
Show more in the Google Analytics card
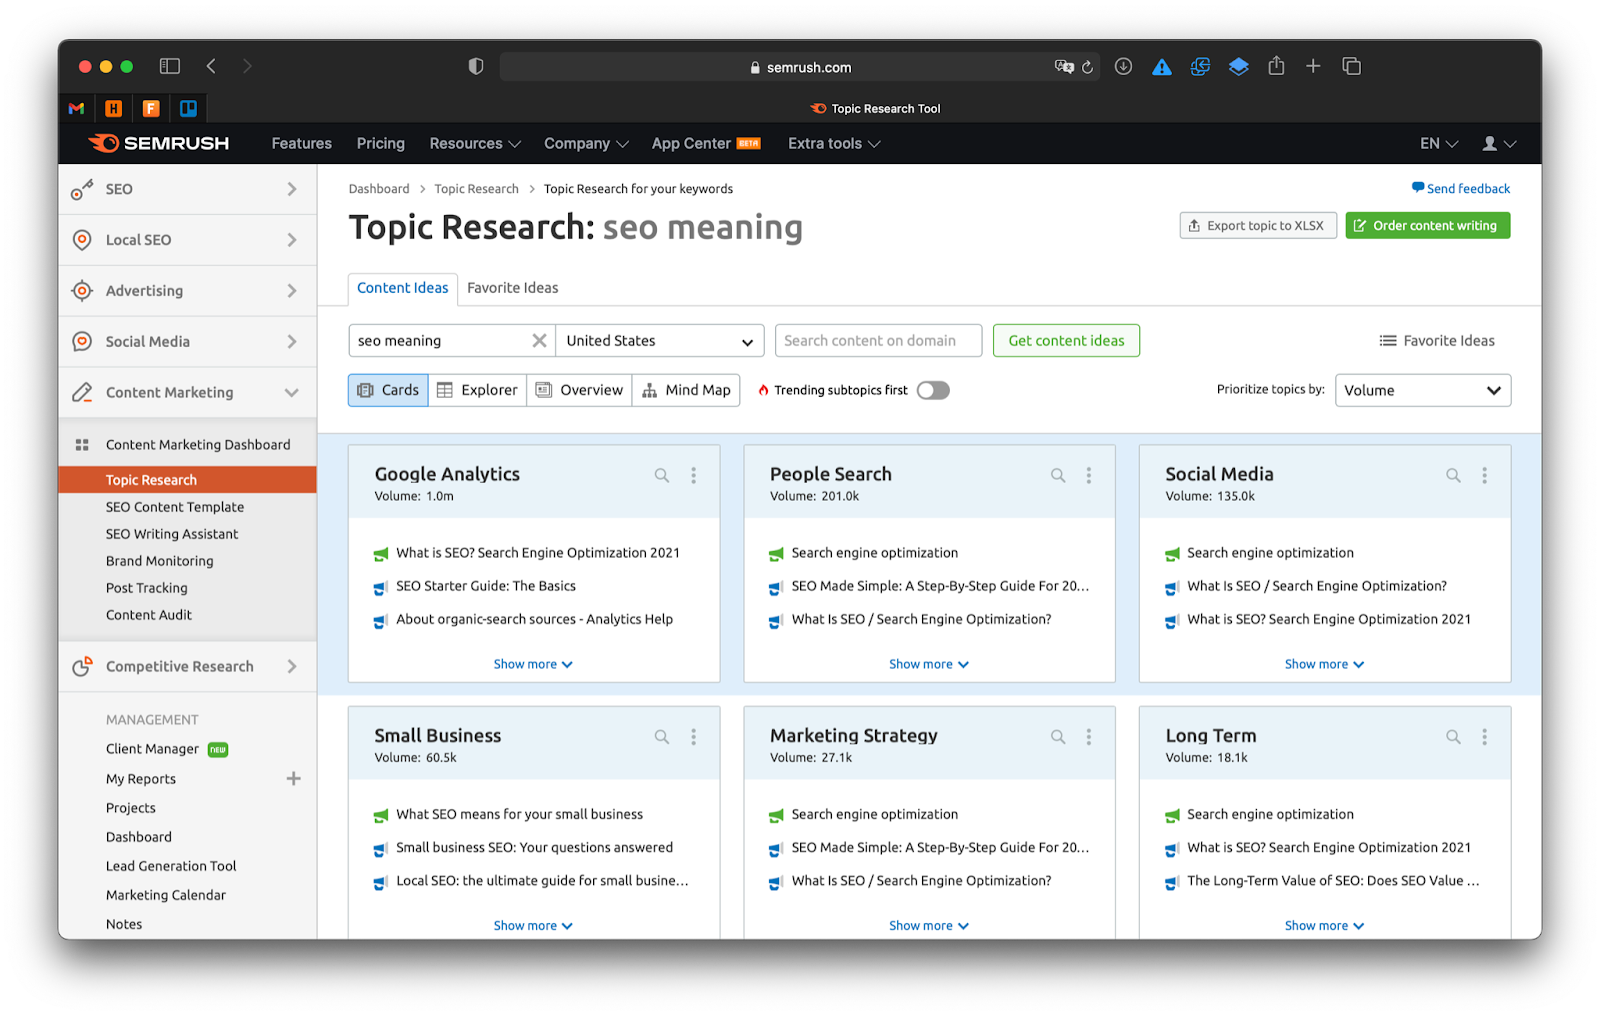(x=533, y=664)
